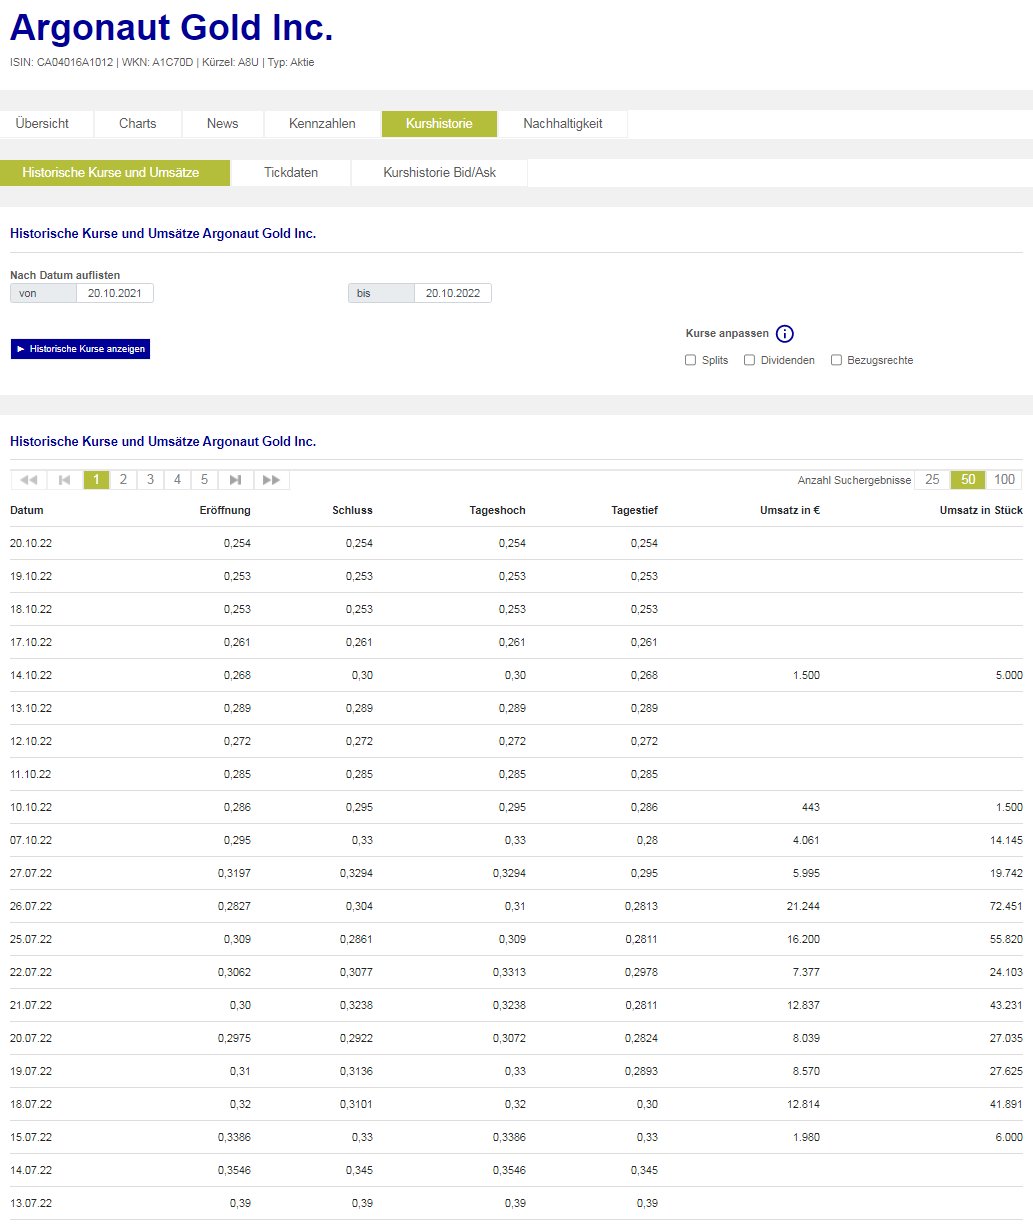Click closing price 0,2861 on 25.07.22
The height and width of the screenshot is (1225, 1033).
[x=356, y=939]
